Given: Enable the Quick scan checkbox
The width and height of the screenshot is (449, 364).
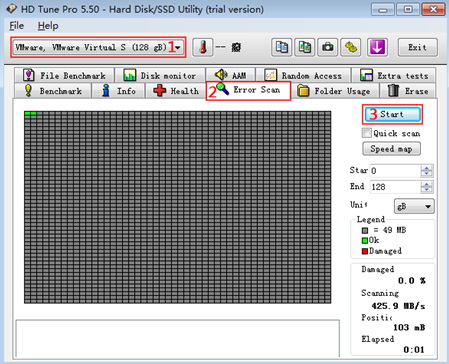Looking at the screenshot, I should [x=366, y=133].
